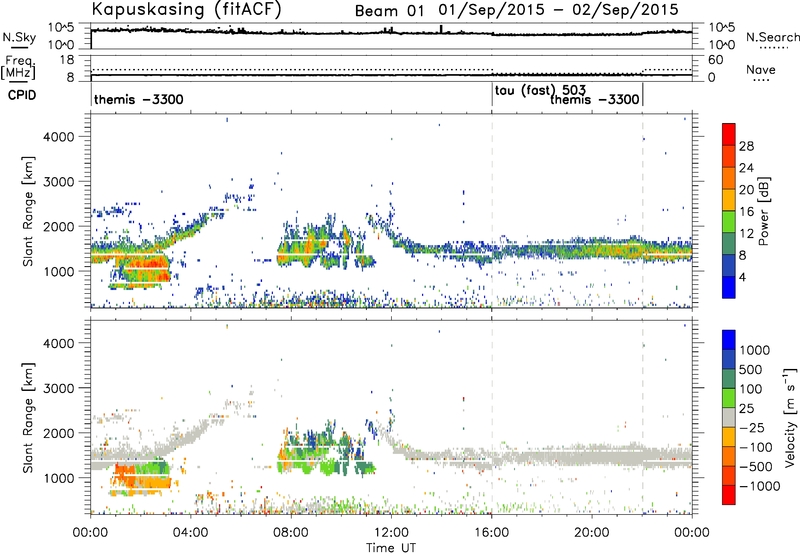This screenshot has height=554, width=800.
Task: Click the "Power [dB]" colorbar title
Action: click(763, 211)
